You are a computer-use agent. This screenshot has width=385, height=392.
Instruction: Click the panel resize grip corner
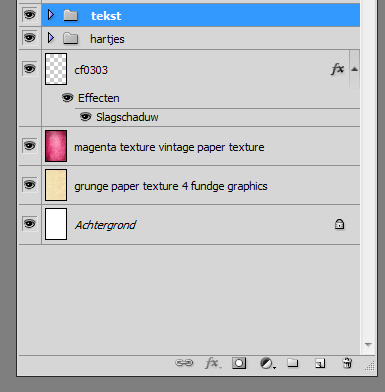370,366
